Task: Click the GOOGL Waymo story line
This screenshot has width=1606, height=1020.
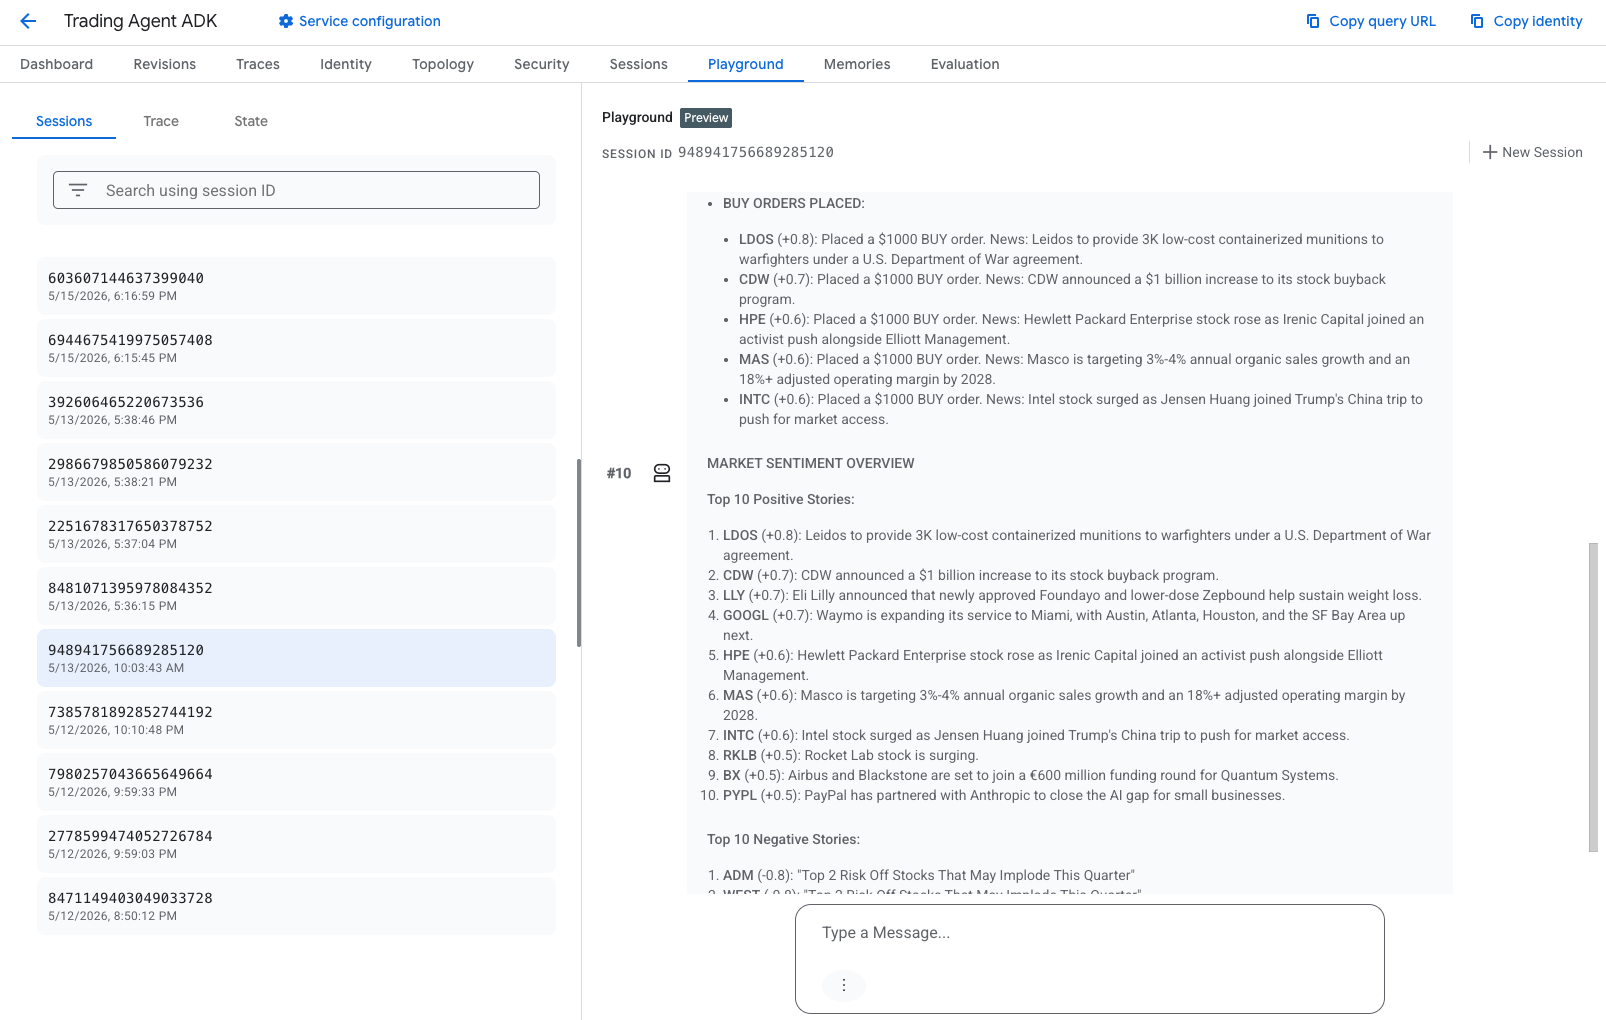Action: click(x=1064, y=625)
